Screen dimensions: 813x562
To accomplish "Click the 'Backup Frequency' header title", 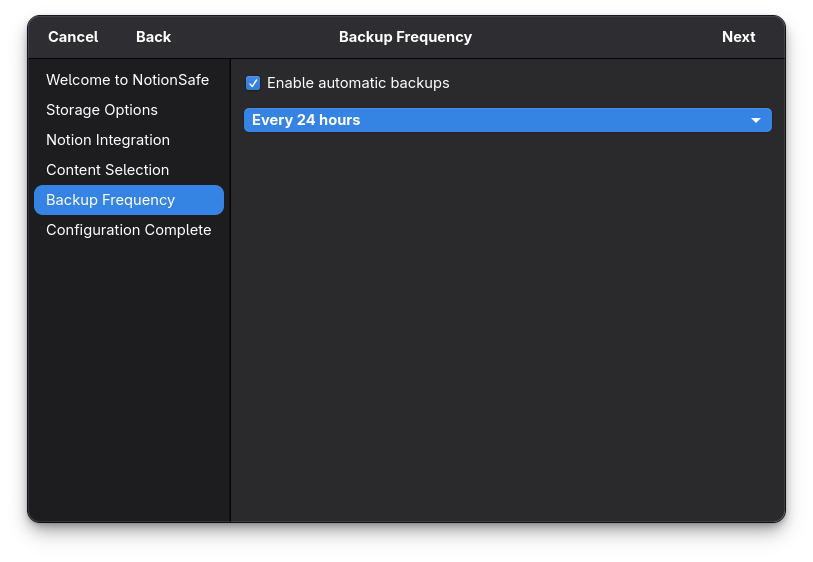I will click(x=405, y=37).
